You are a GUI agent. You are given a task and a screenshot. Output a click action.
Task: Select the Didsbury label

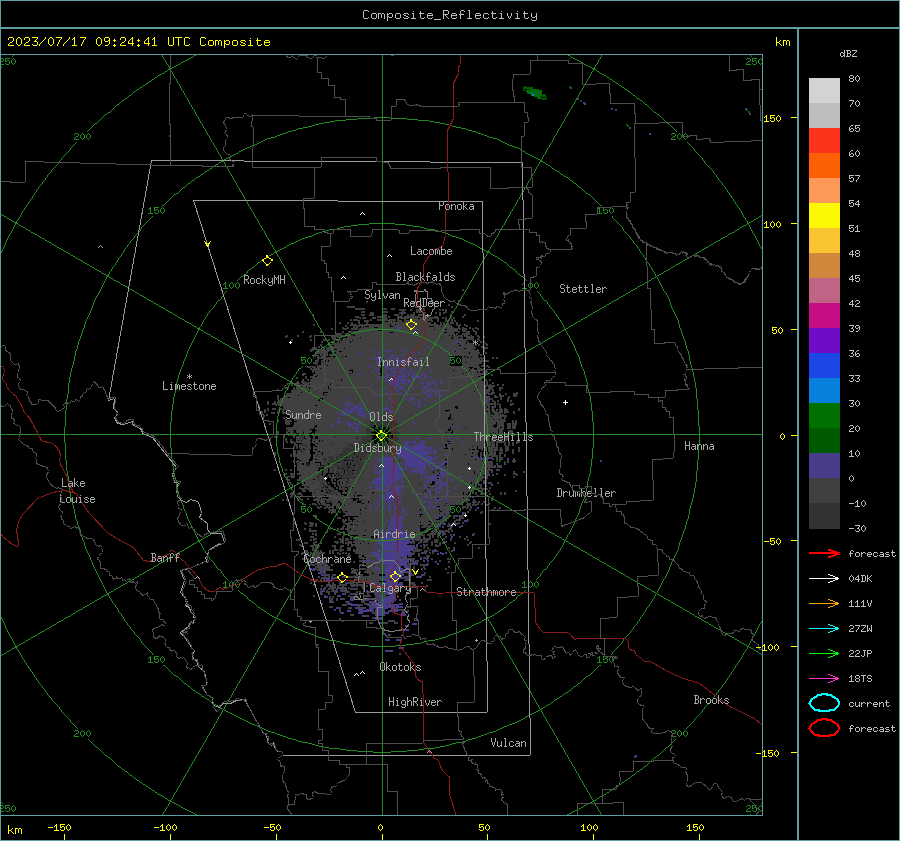(377, 448)
